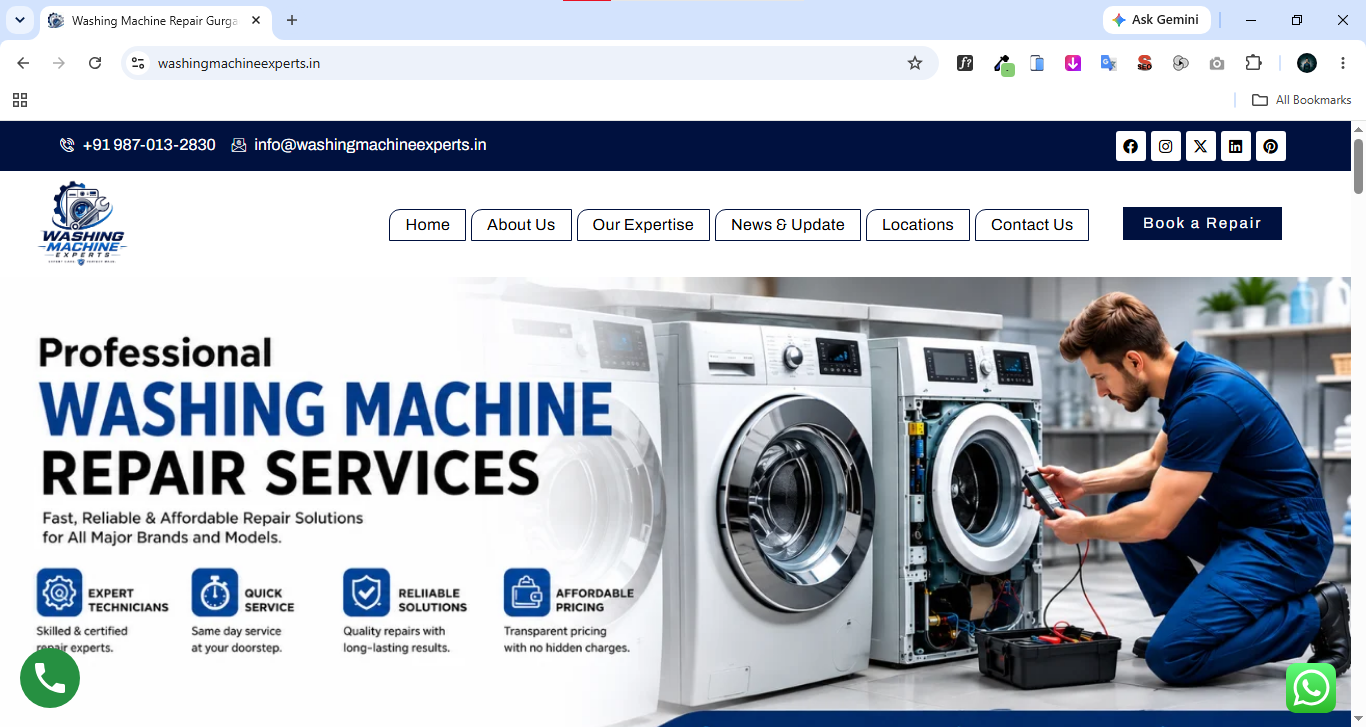Open the Chrome extensions puzzle icon

click(1253, 63)
